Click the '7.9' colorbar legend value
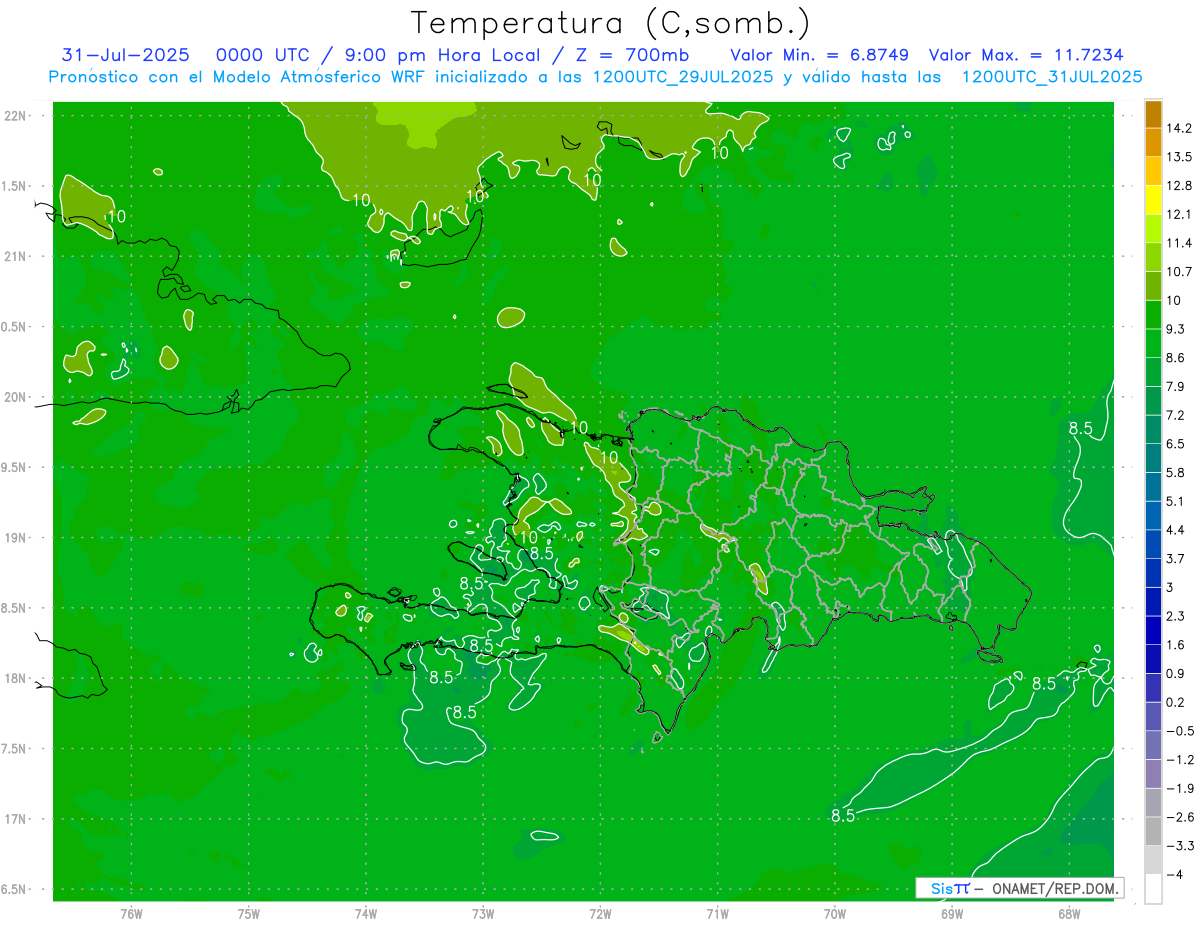 coord(1176,386)
